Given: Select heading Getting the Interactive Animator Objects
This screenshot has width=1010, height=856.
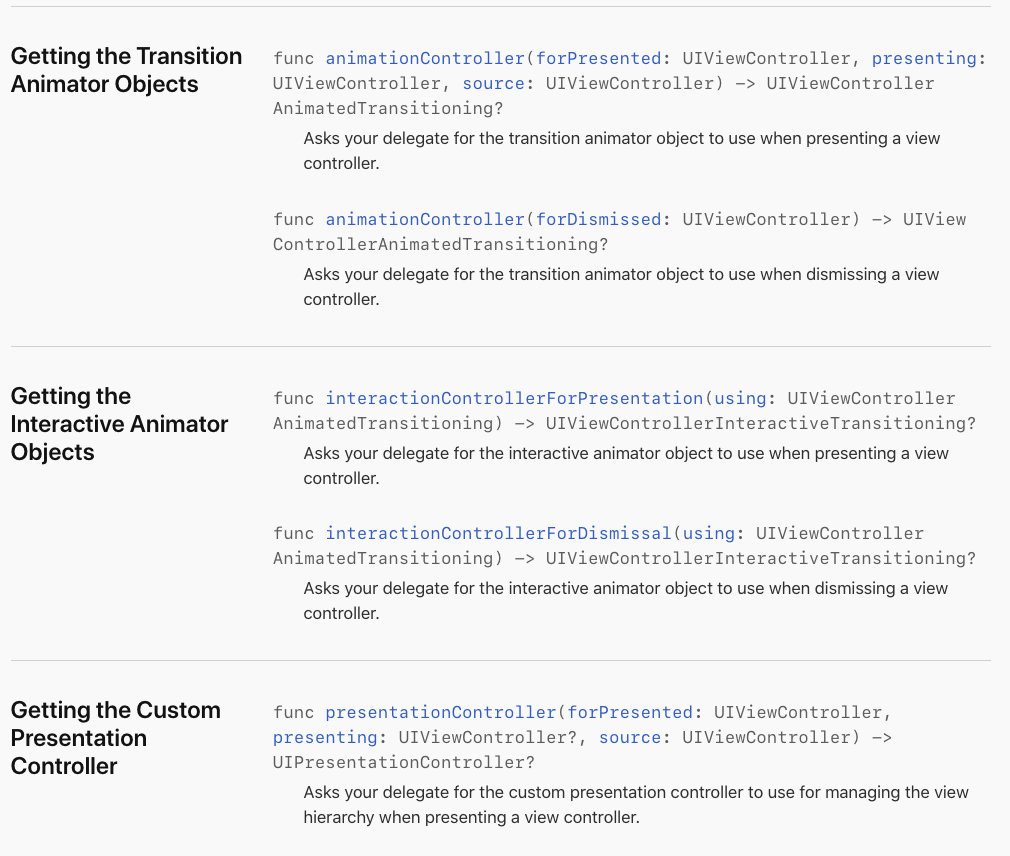Looking at the screenshot, I should coord(119,424).
